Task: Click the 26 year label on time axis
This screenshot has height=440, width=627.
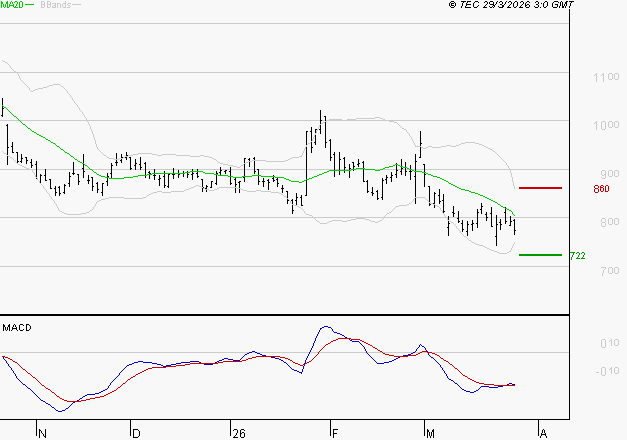Action: (239, 434)
